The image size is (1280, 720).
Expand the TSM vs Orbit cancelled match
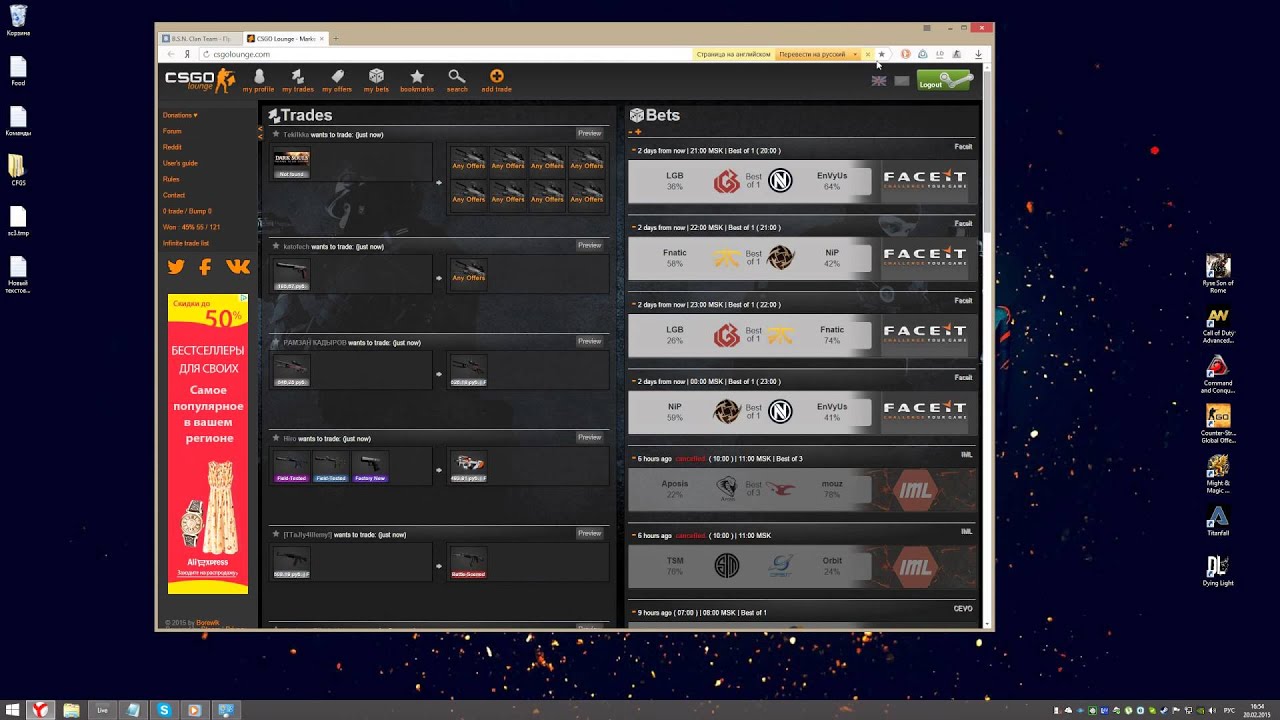633,536
